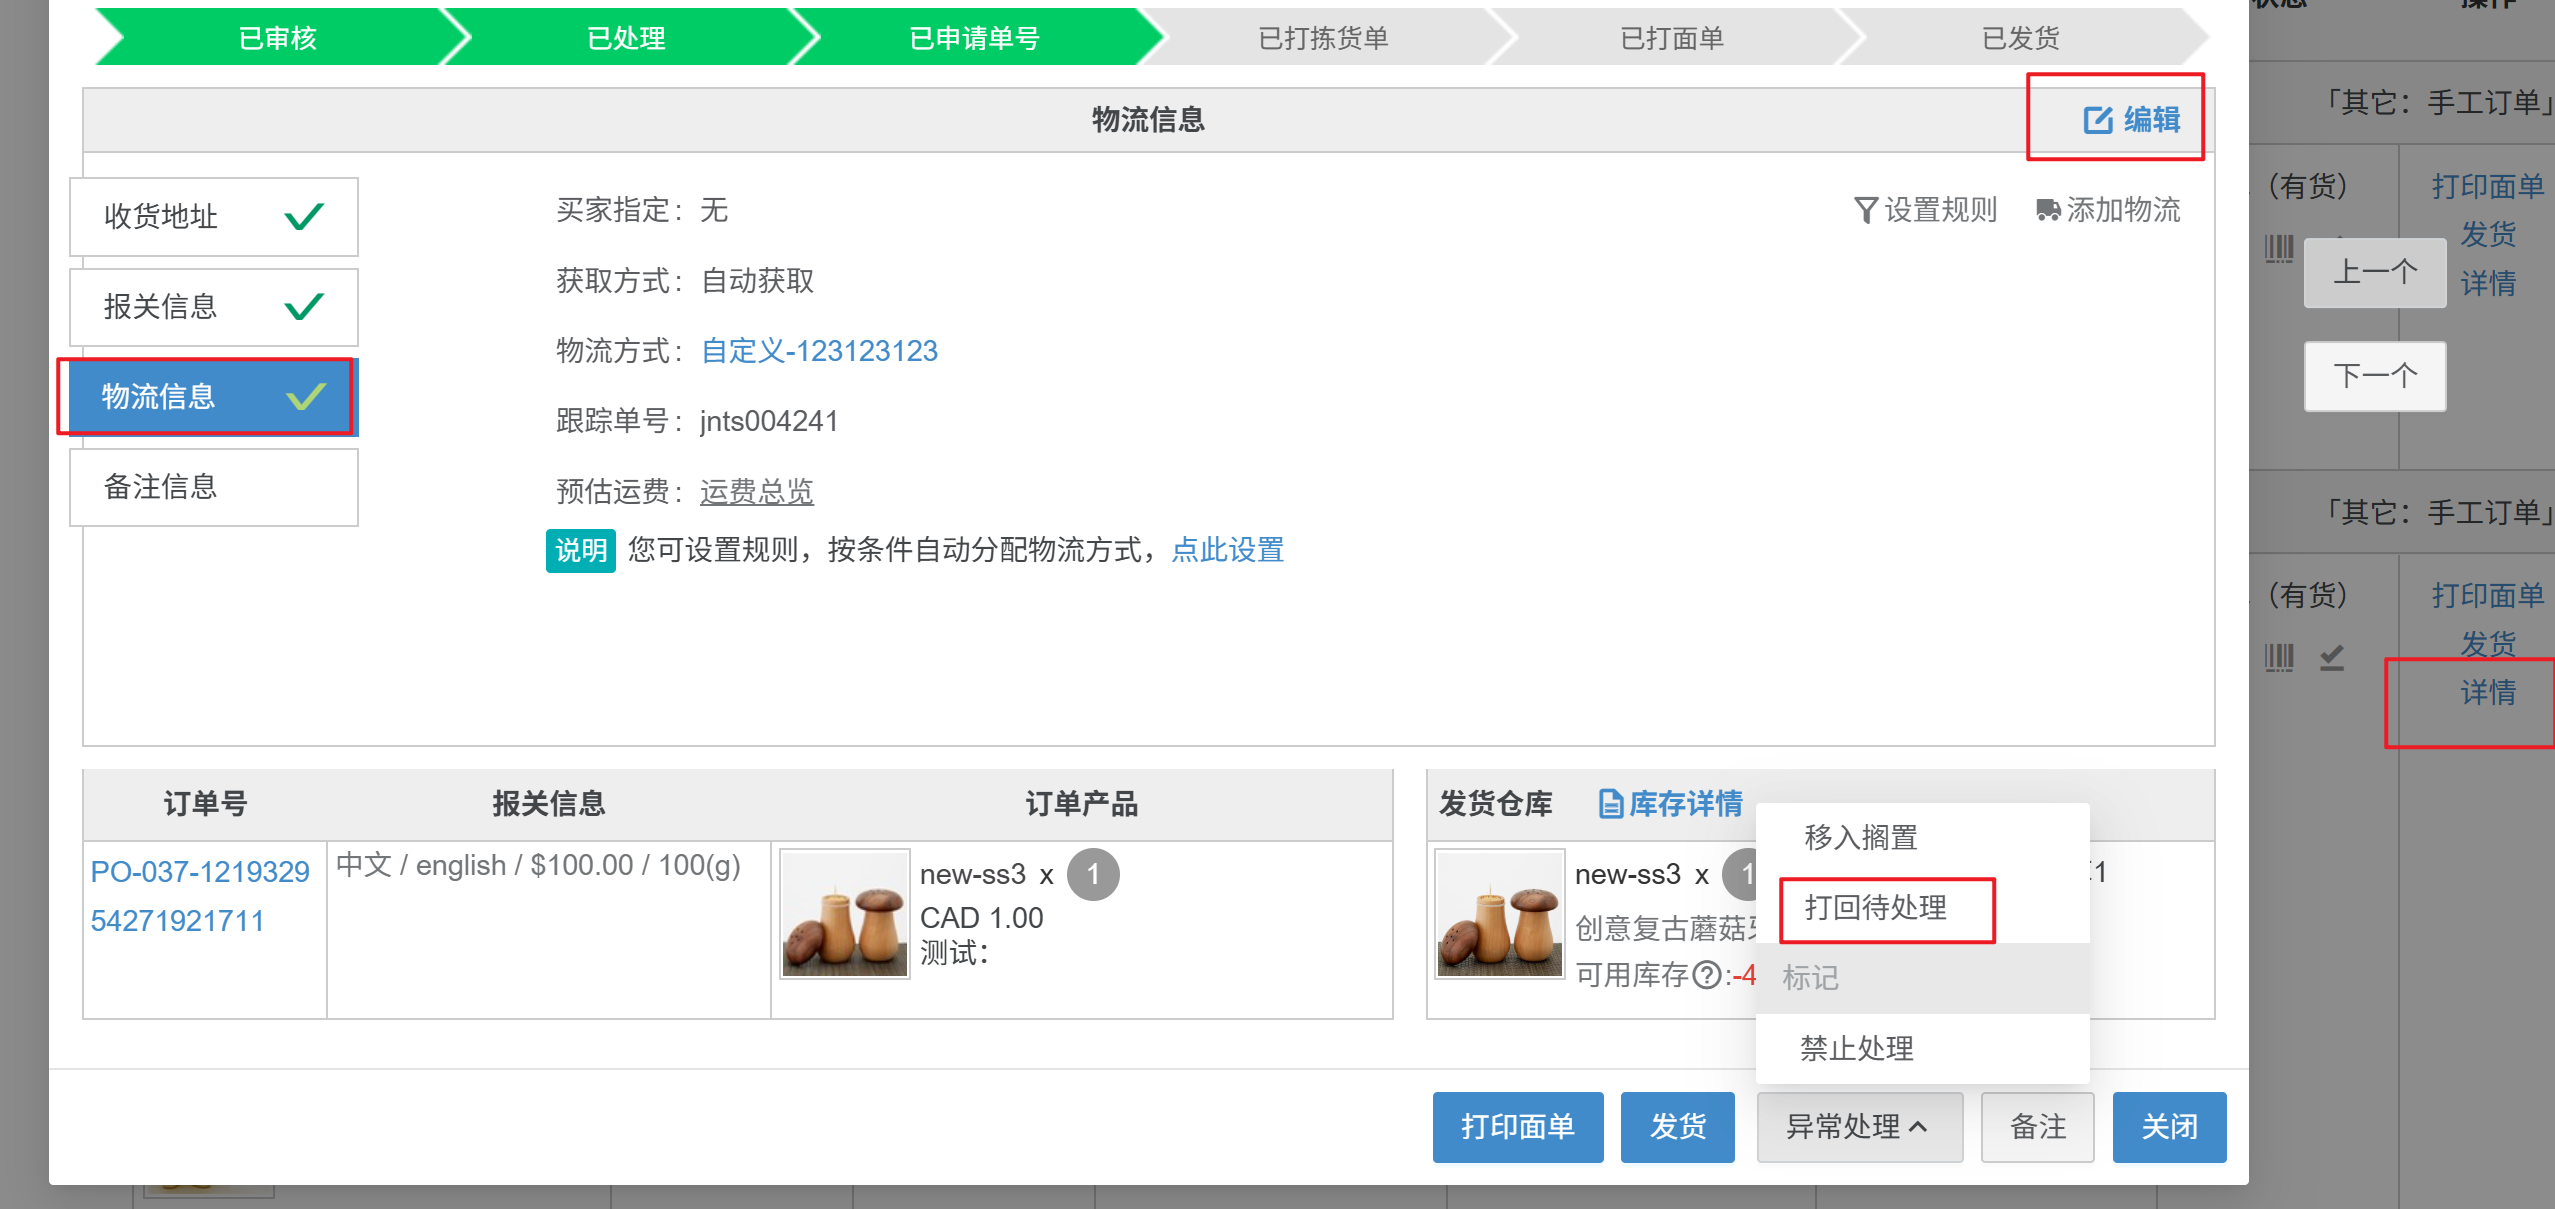Click the edit pencil icon beside 编辑
Image resolution: width=2555 pixels, height=1209 pixels.
point(2097,120)
